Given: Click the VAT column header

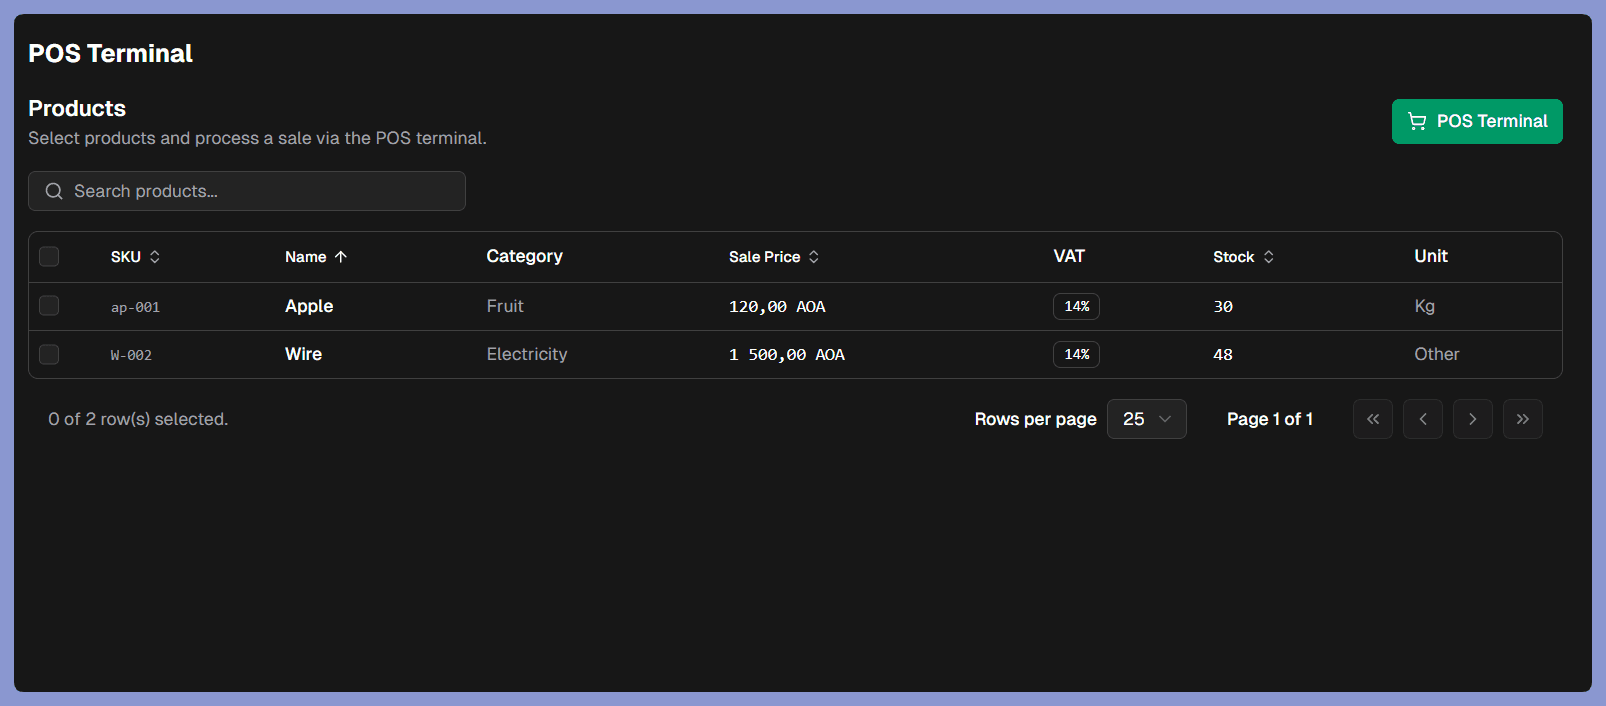Looking at the screenshot, I should (x=1069, y=256).
